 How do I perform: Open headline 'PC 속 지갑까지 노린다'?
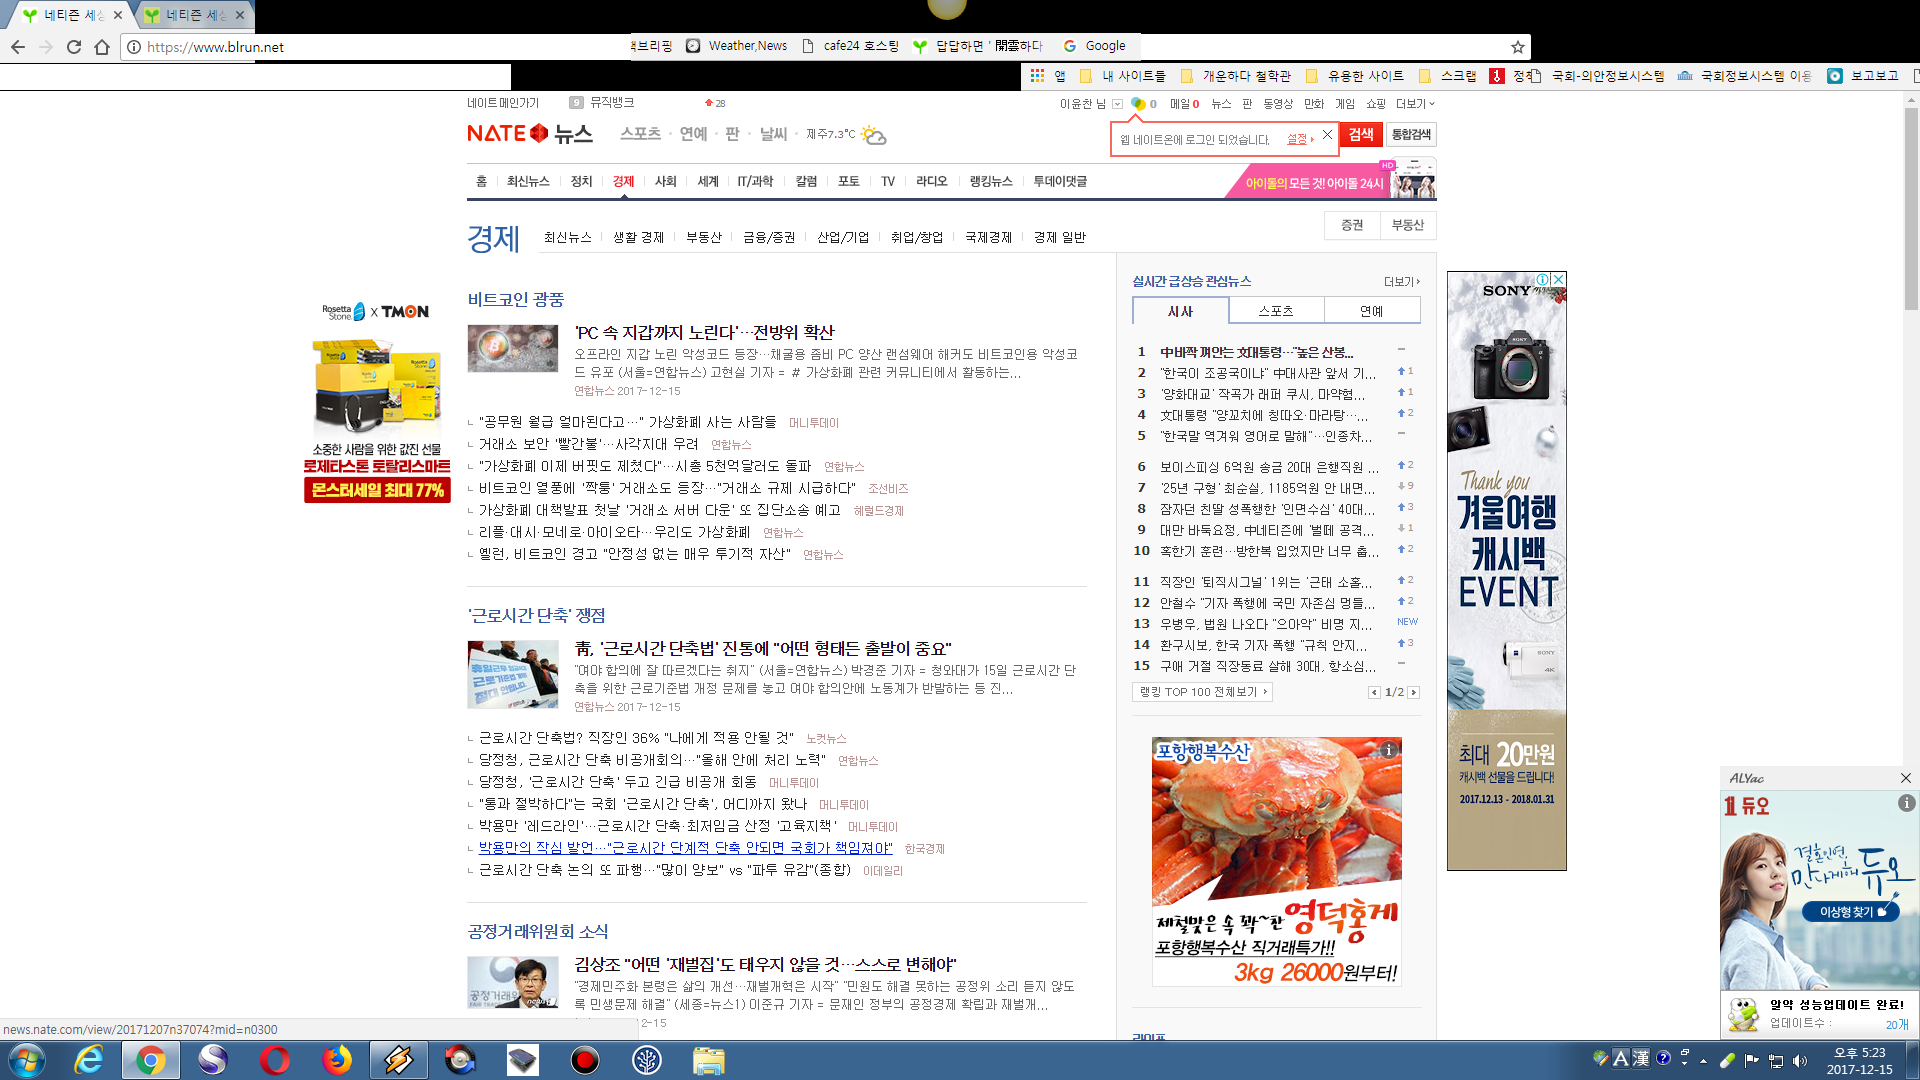point(704,332)
